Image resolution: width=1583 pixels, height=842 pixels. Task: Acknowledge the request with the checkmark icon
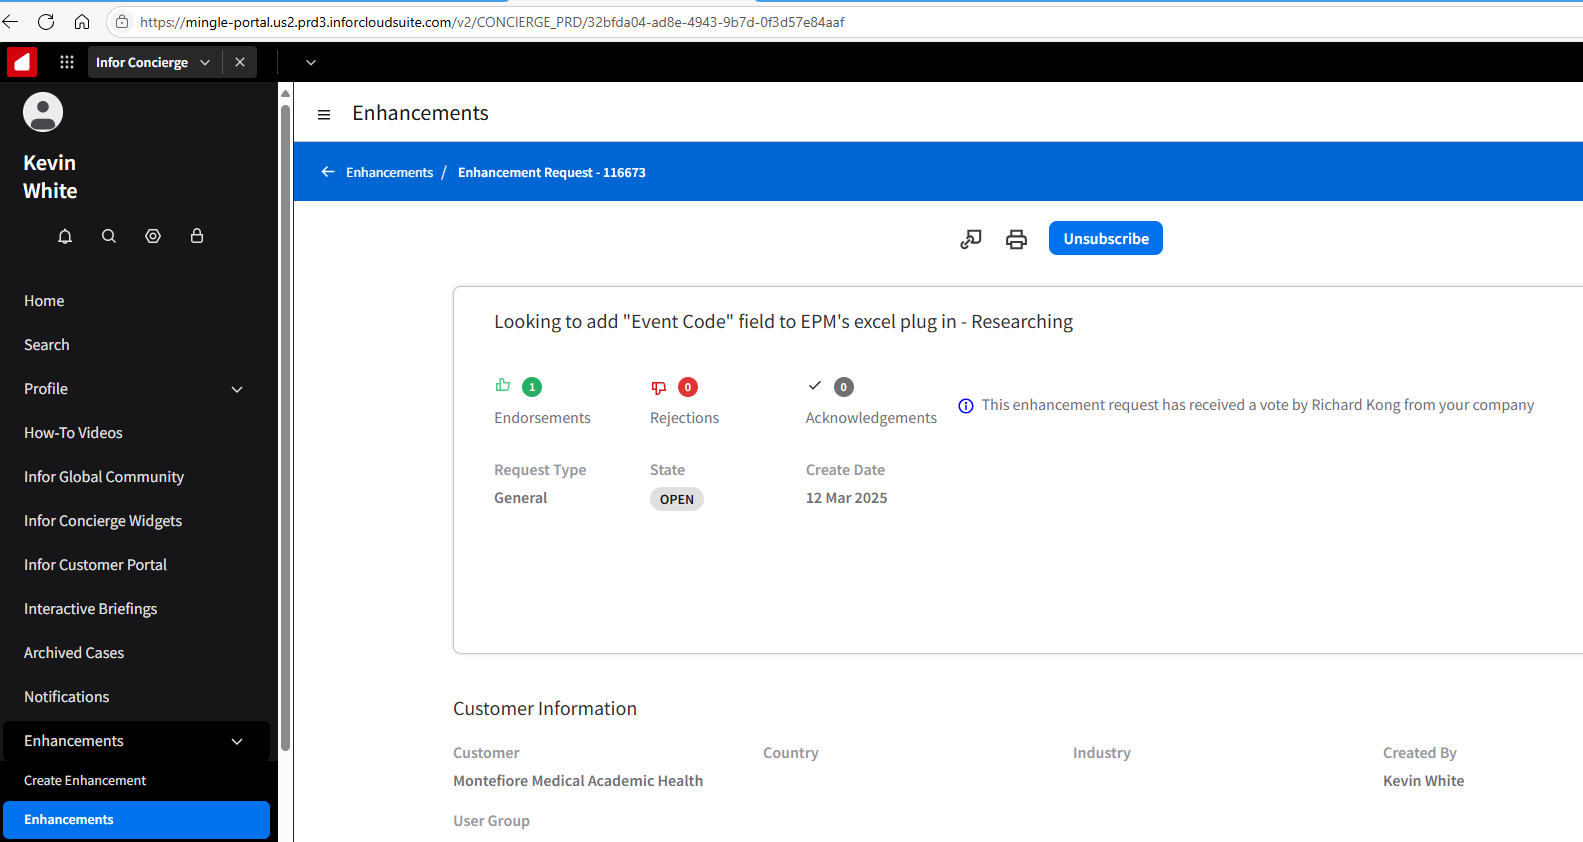coord(815,385)
